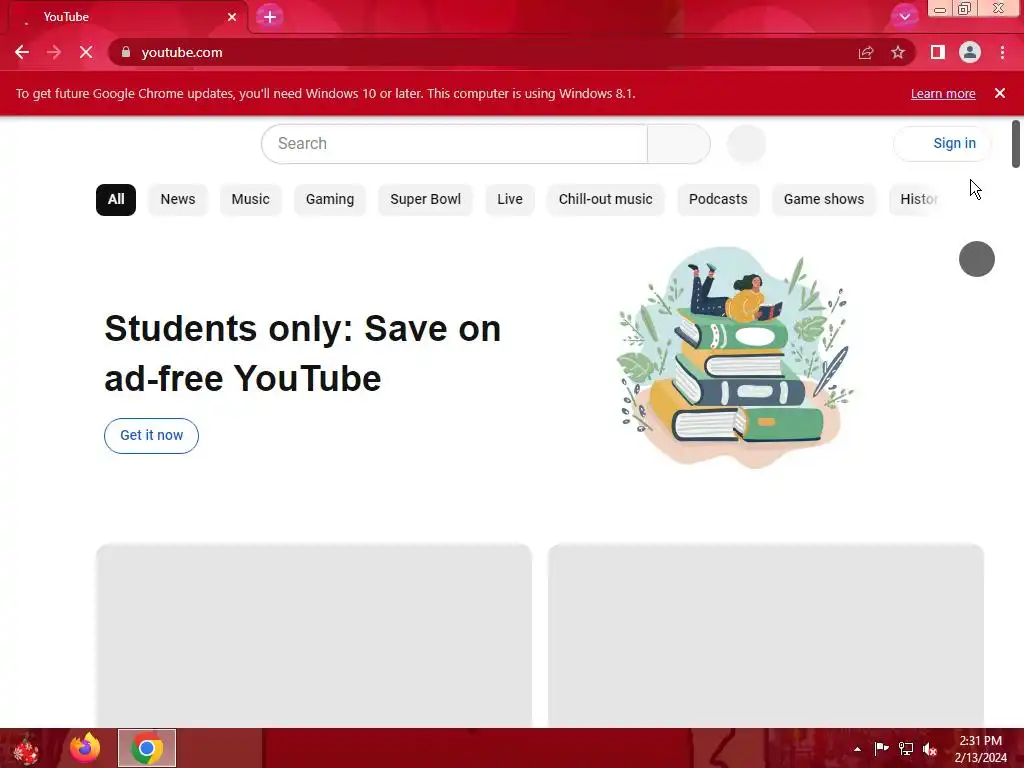Image resolution: width=1024 pixels, height=768 pixels.
Task: Click the Students only promo headline
Action: tap(302, 353)
